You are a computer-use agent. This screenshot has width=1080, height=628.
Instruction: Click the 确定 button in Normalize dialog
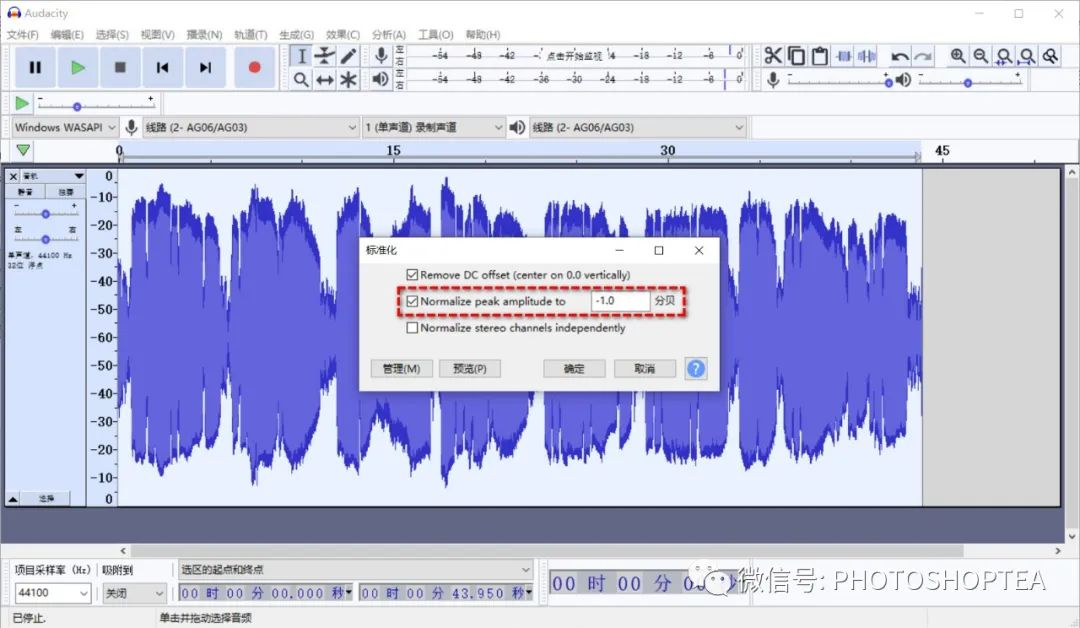pos(573,368)
